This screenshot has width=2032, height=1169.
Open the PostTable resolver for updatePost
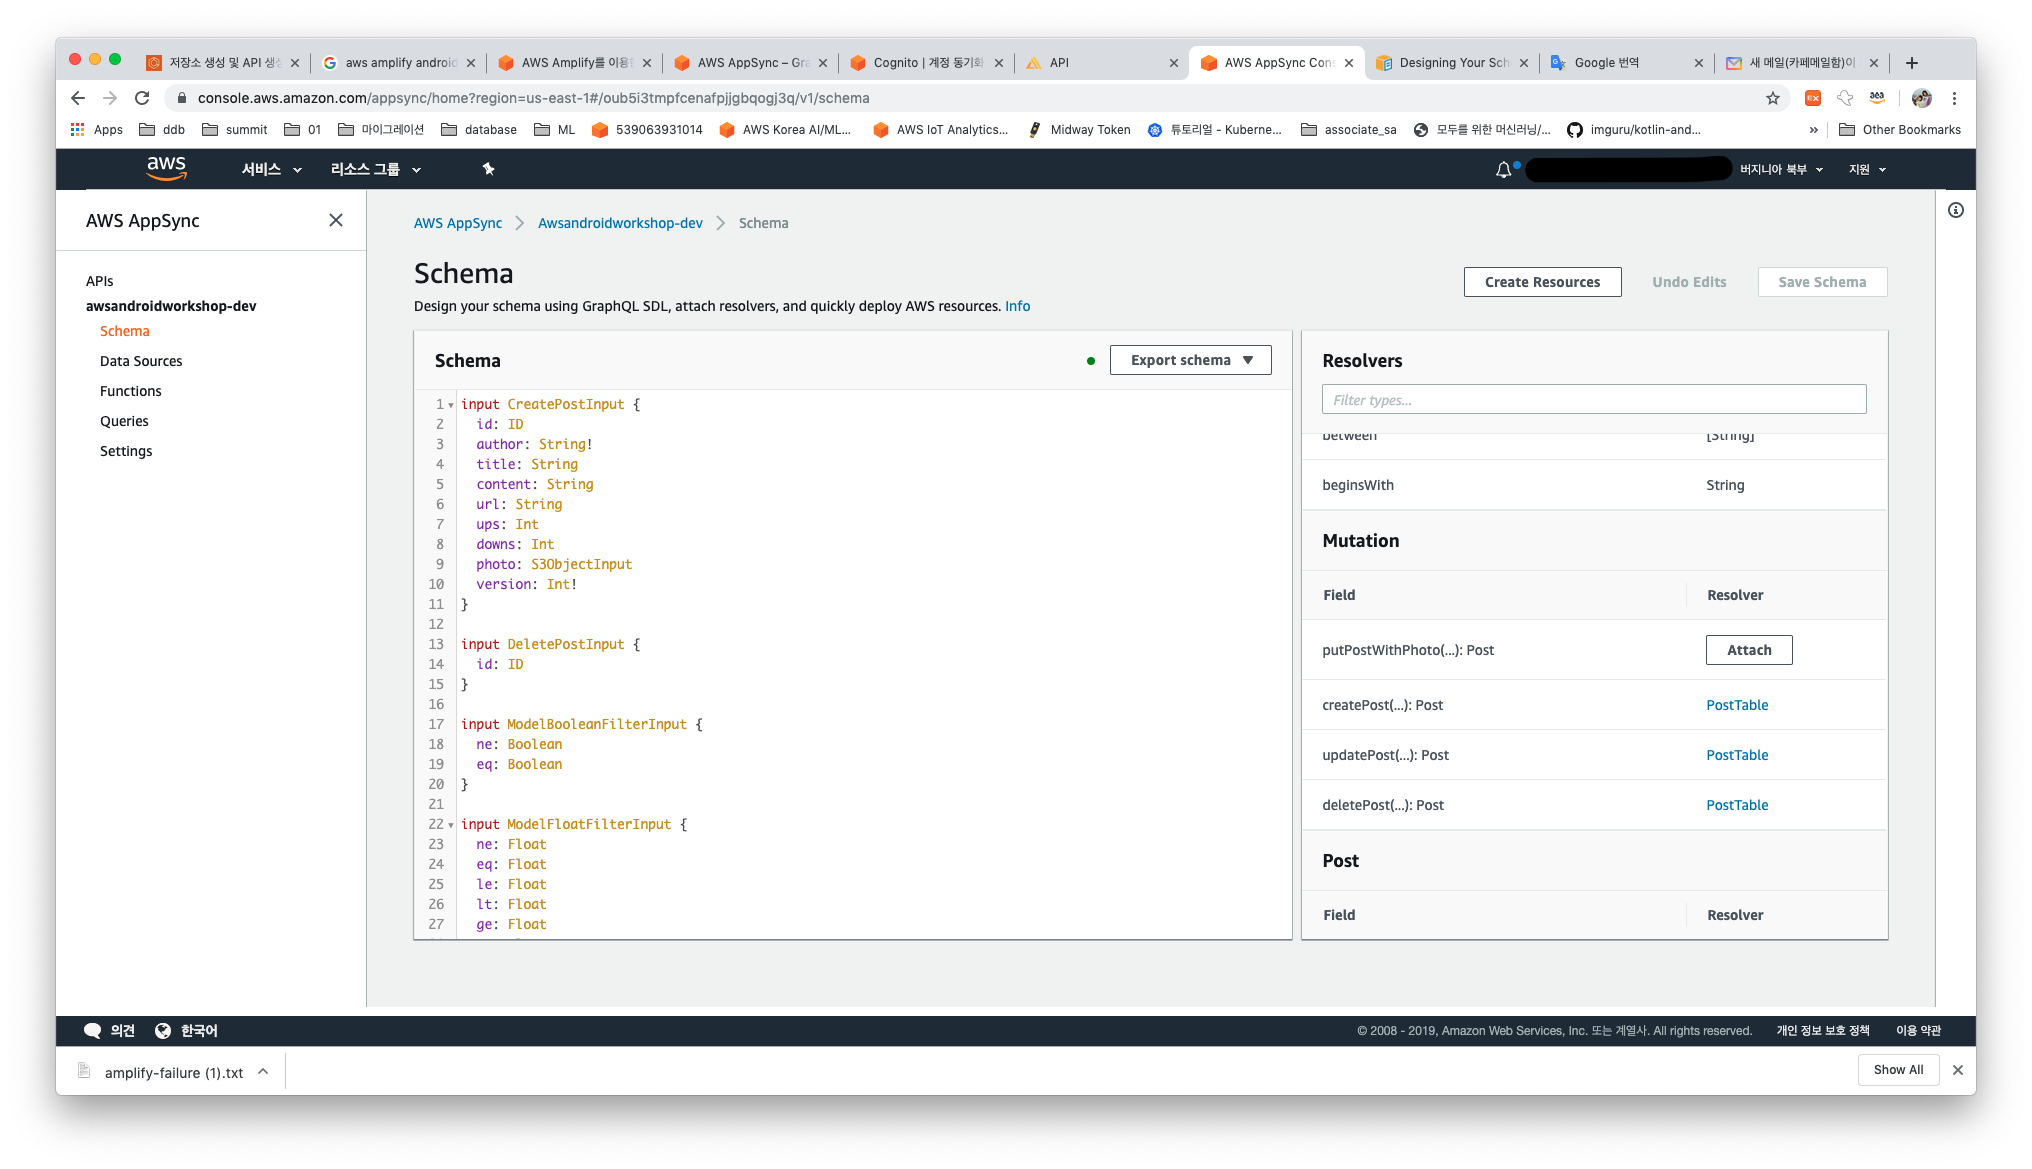coord(1737,755)
